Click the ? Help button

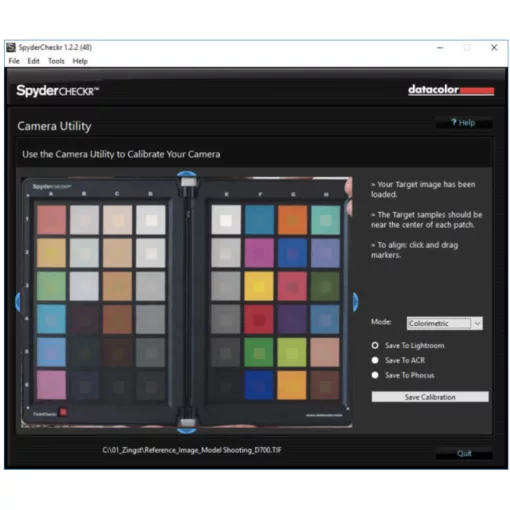[464, 123]
